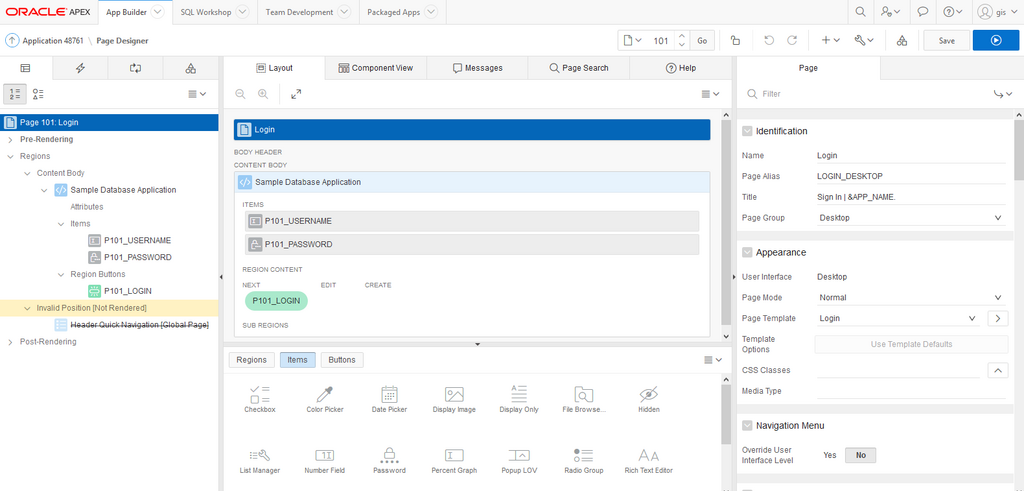Select P101_PASSWORD in the tree

[x=137, y=257]
